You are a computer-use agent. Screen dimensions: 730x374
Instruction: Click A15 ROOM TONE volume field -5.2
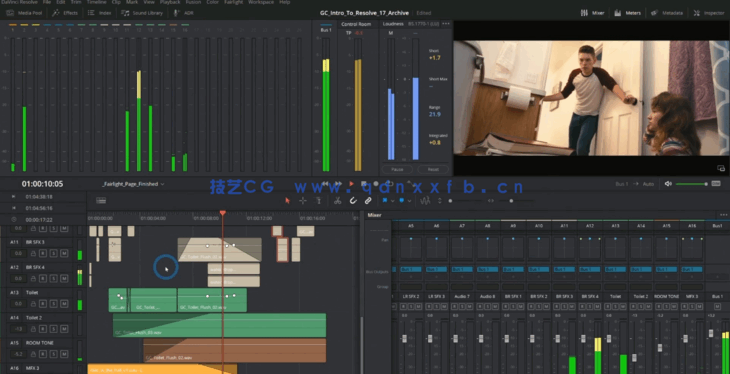click(19, 354)
